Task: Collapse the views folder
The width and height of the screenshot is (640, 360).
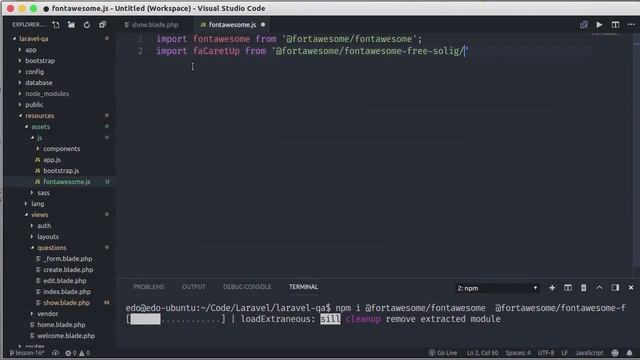Action: (40, 215)
